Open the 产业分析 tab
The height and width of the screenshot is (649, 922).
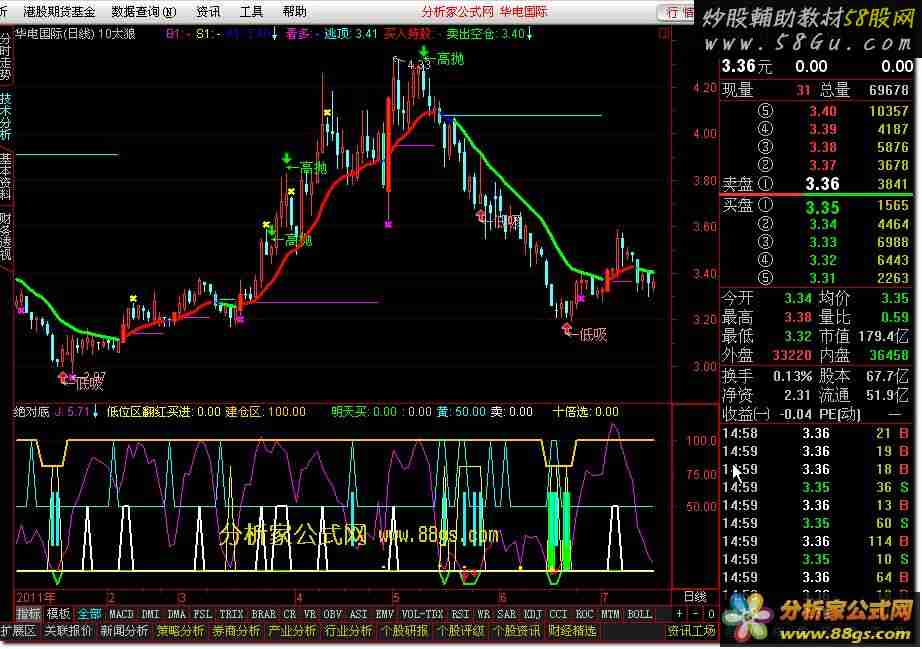point(292,632)
